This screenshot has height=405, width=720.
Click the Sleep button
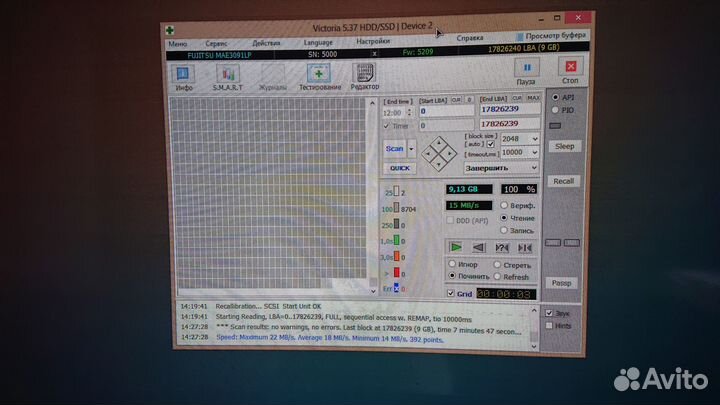point(564,146)
